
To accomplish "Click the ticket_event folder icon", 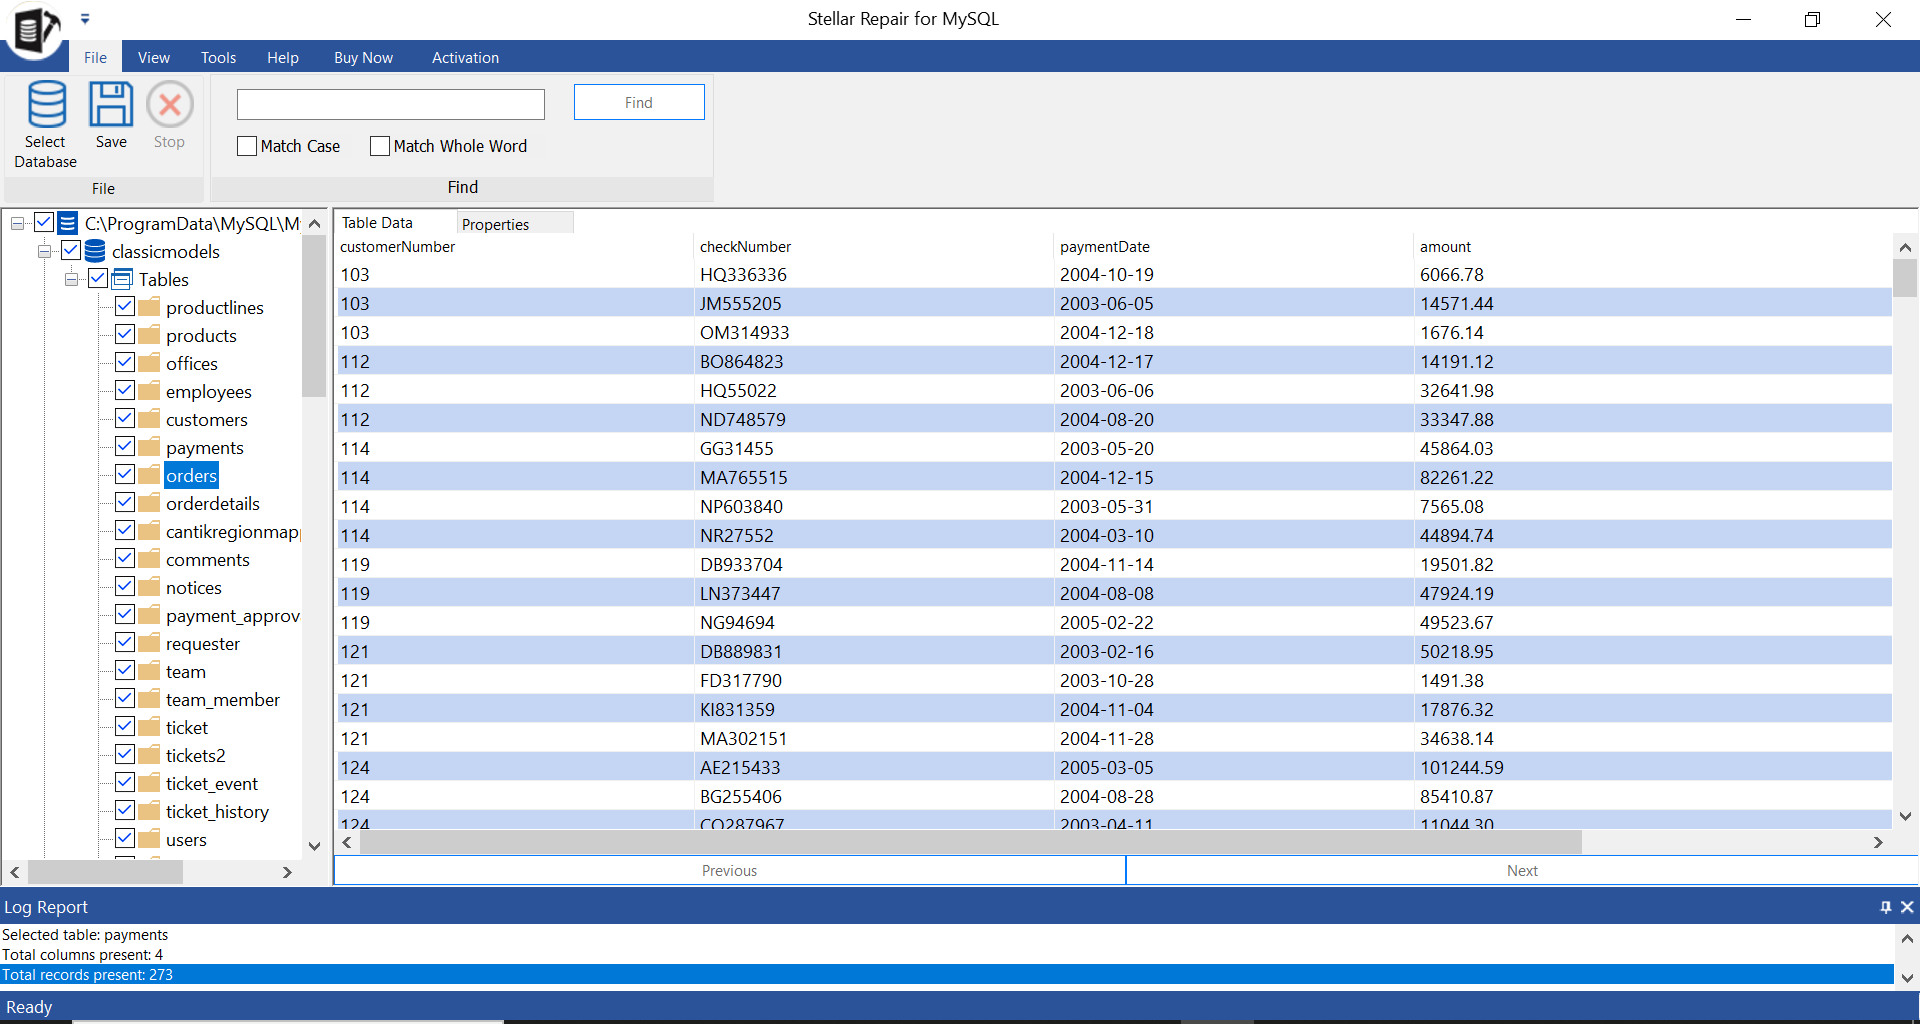I will coord(149,783).
